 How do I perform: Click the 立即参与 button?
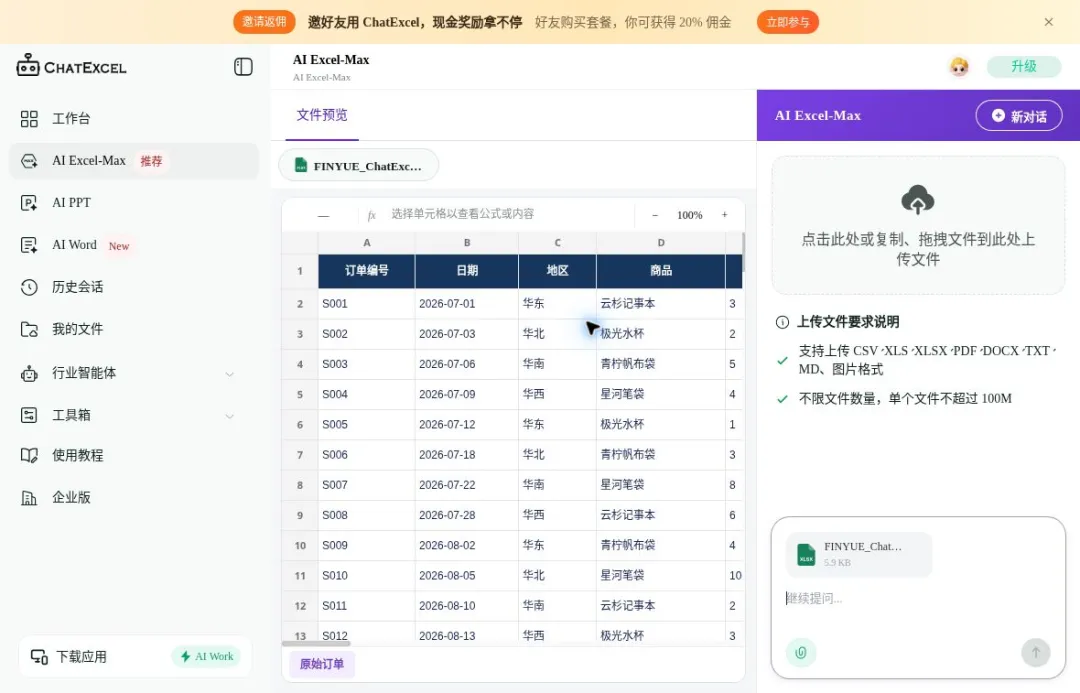[788, 22]
